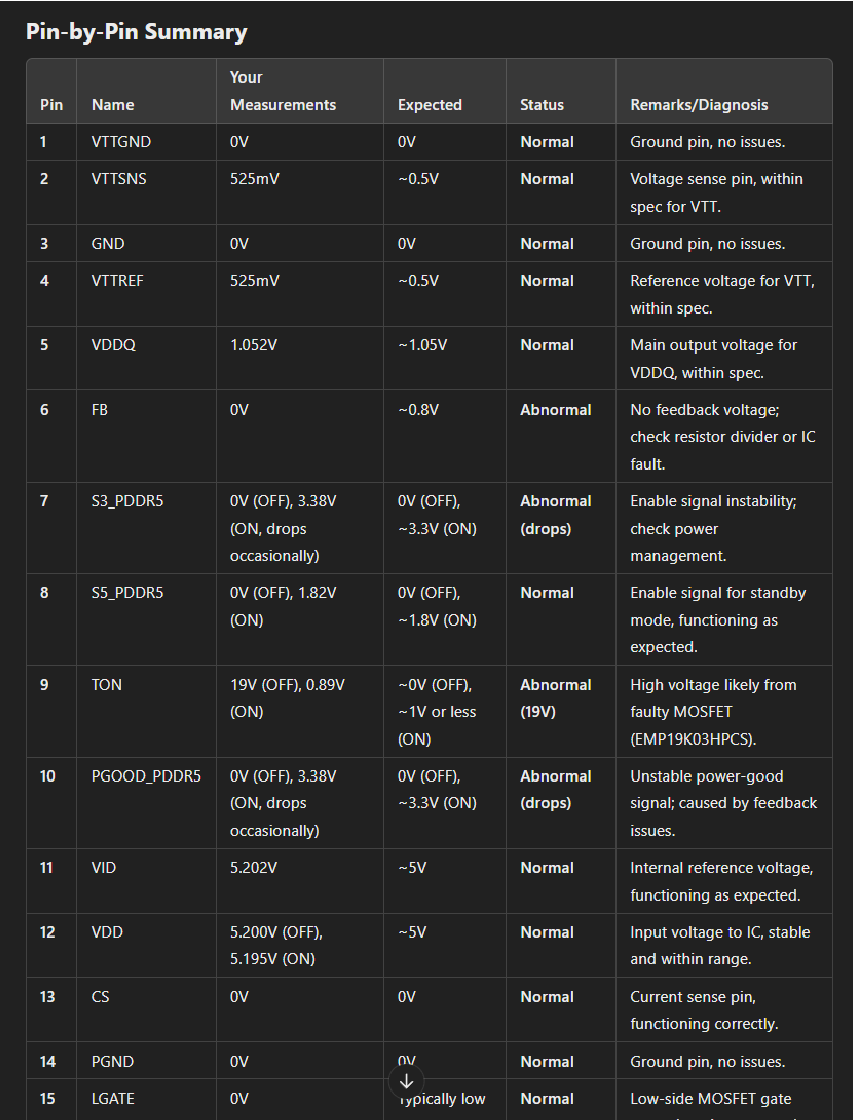Click the S5_PDDR5 name cell
This screenshot has height=1120, width=853.
tap(127, 593)
